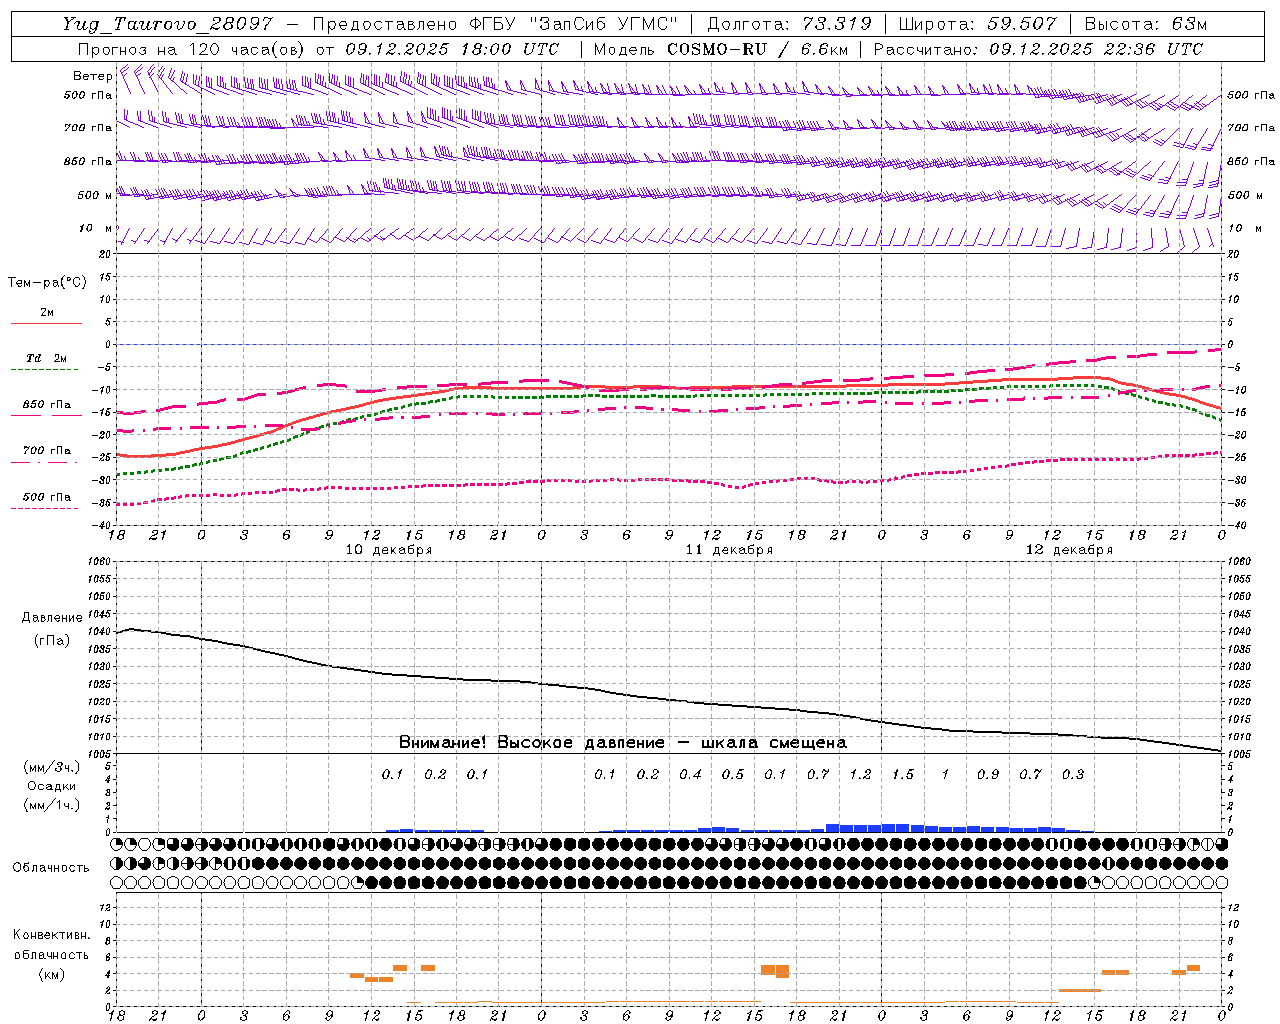This screenshot has height=1024, width=1280.
Task: Click the 0.4 precipitation value
Action: tap(690, 775)
